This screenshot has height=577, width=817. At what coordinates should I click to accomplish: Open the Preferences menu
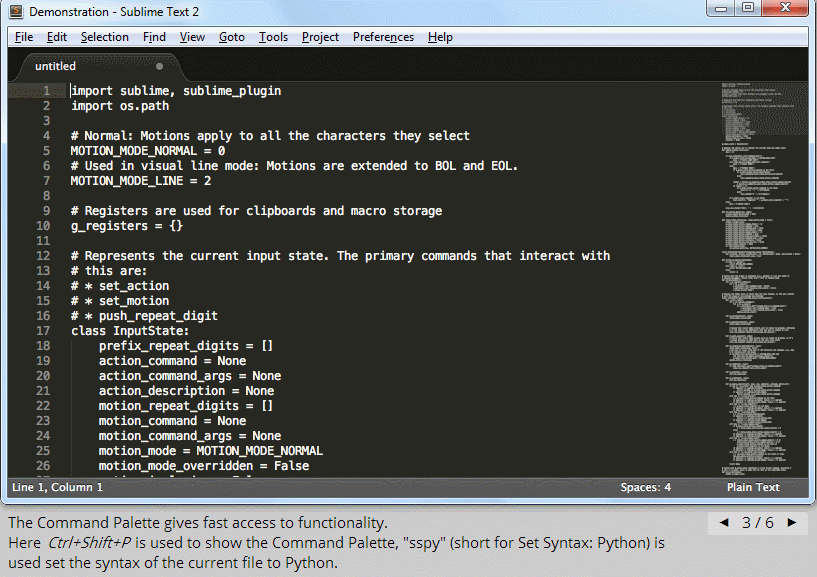(383, 37)
